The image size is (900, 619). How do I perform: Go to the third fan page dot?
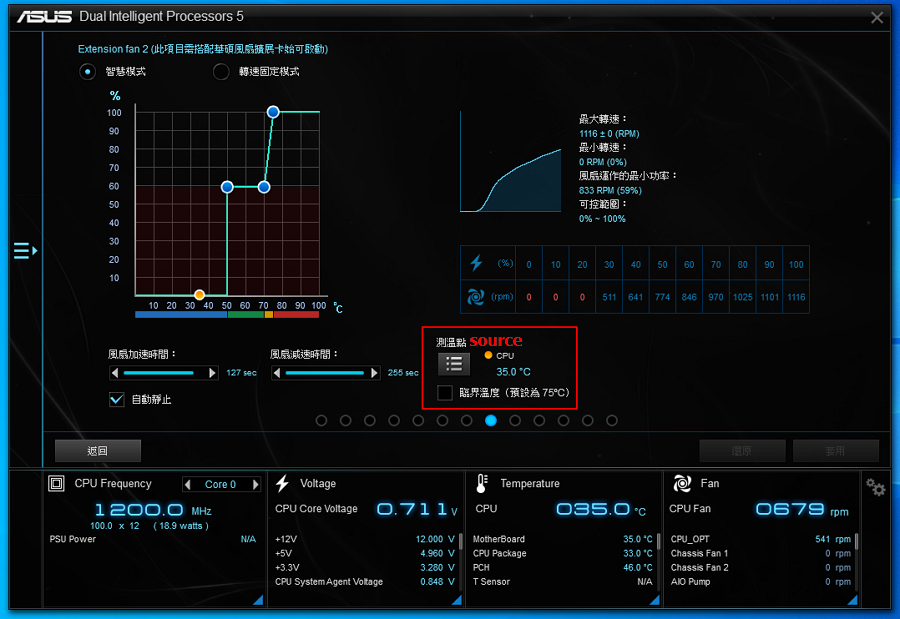coord(370,421)
